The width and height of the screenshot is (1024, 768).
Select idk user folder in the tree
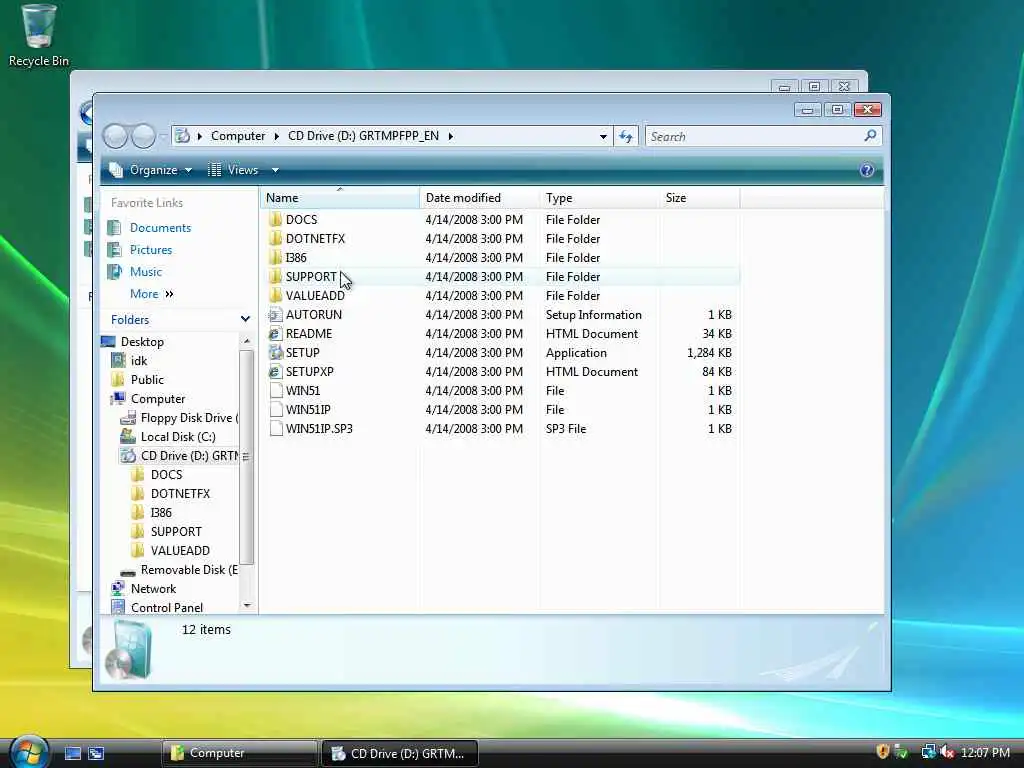[138, 360]
